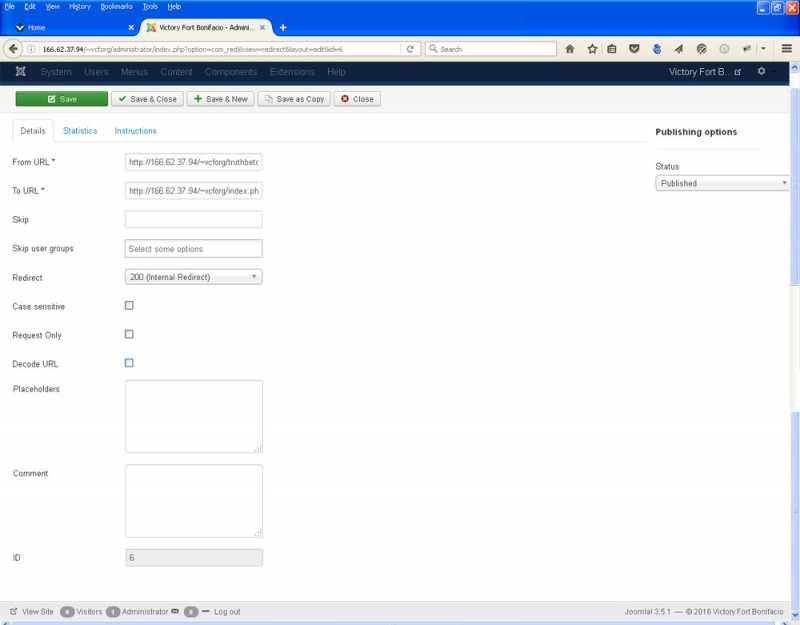Viewport: 800px width, 625px height.
Task: Open the settings gear menu in admin bar
Action: pos(761,71)
